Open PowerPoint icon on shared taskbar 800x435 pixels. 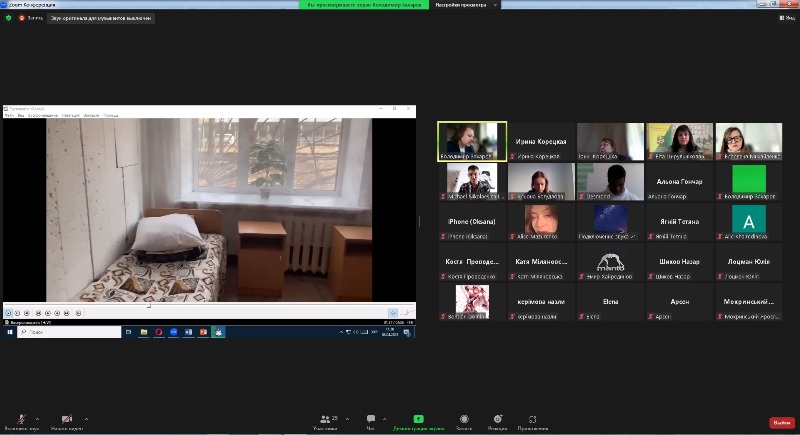tap(203, 332)
